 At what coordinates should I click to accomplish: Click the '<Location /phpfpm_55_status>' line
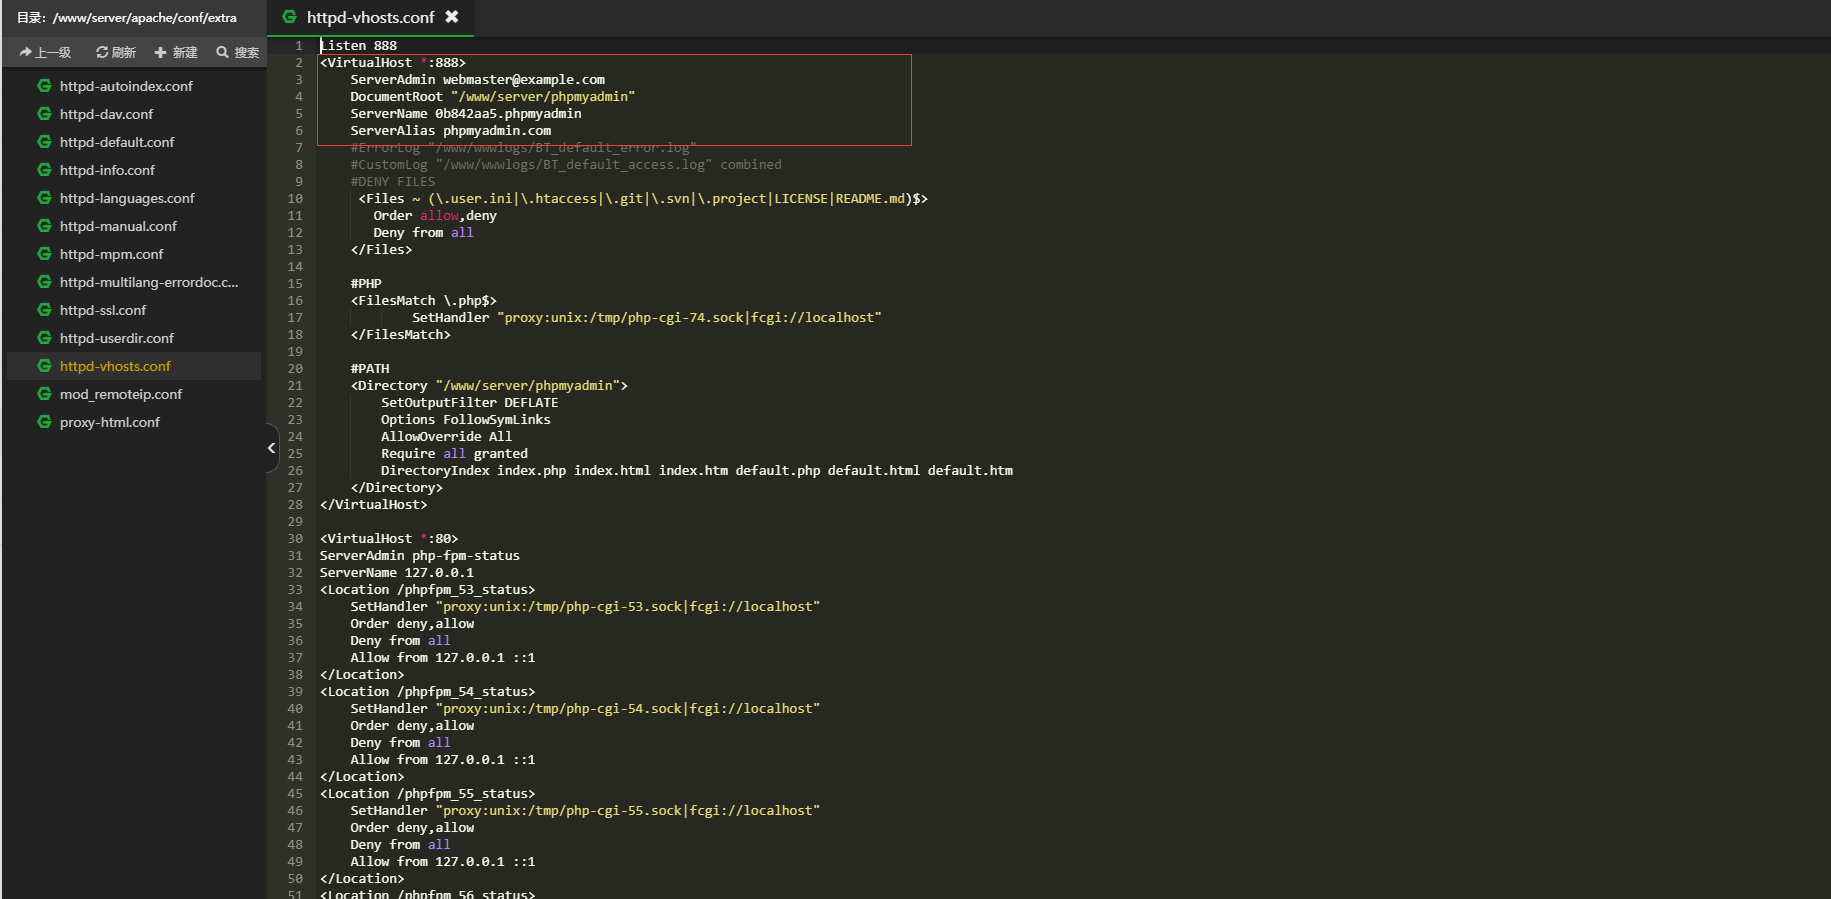[x=428, y=794]
